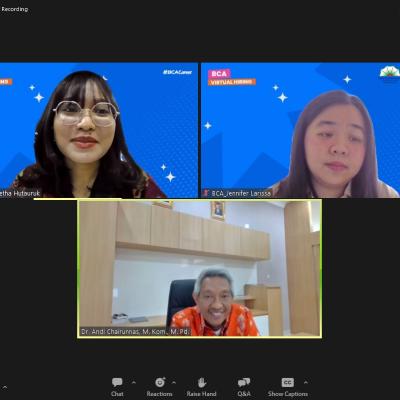The width and height of the screenshot is (400, 400).
Task: Expand the caret at bottom-left of toolbar
Action: tap(5, 387)
